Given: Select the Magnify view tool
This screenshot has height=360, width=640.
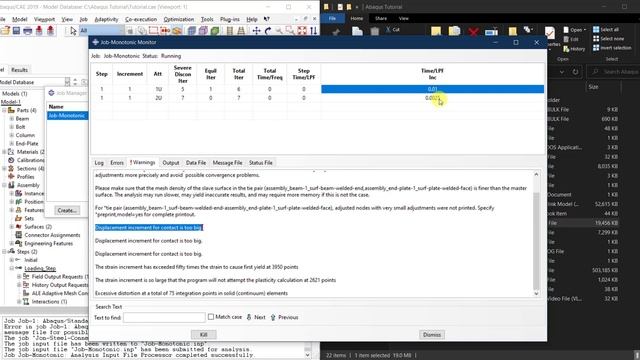Looking at the screenshot, I should coord(279,31).
